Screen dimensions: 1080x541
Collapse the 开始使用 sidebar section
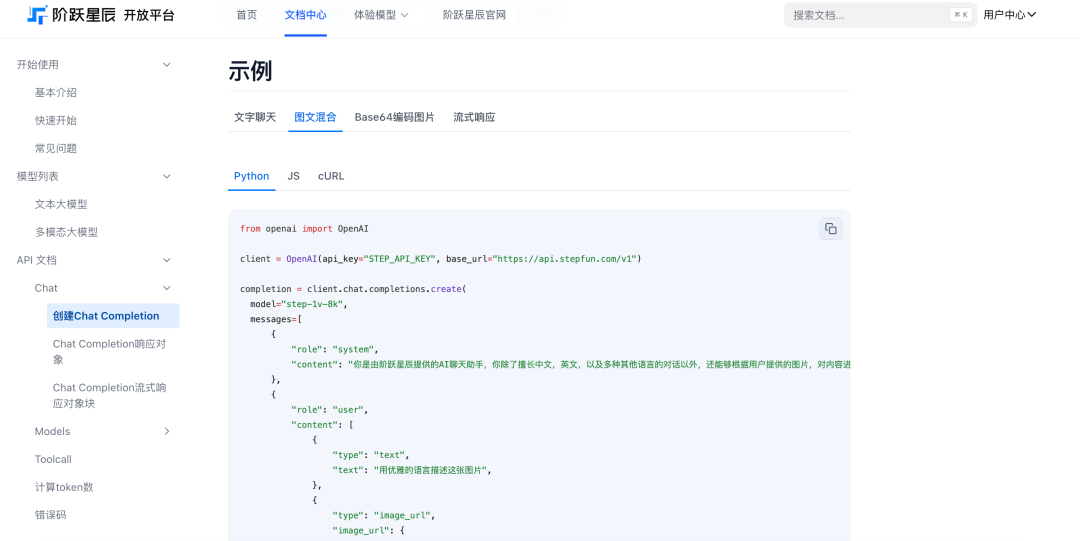[167, 65]
